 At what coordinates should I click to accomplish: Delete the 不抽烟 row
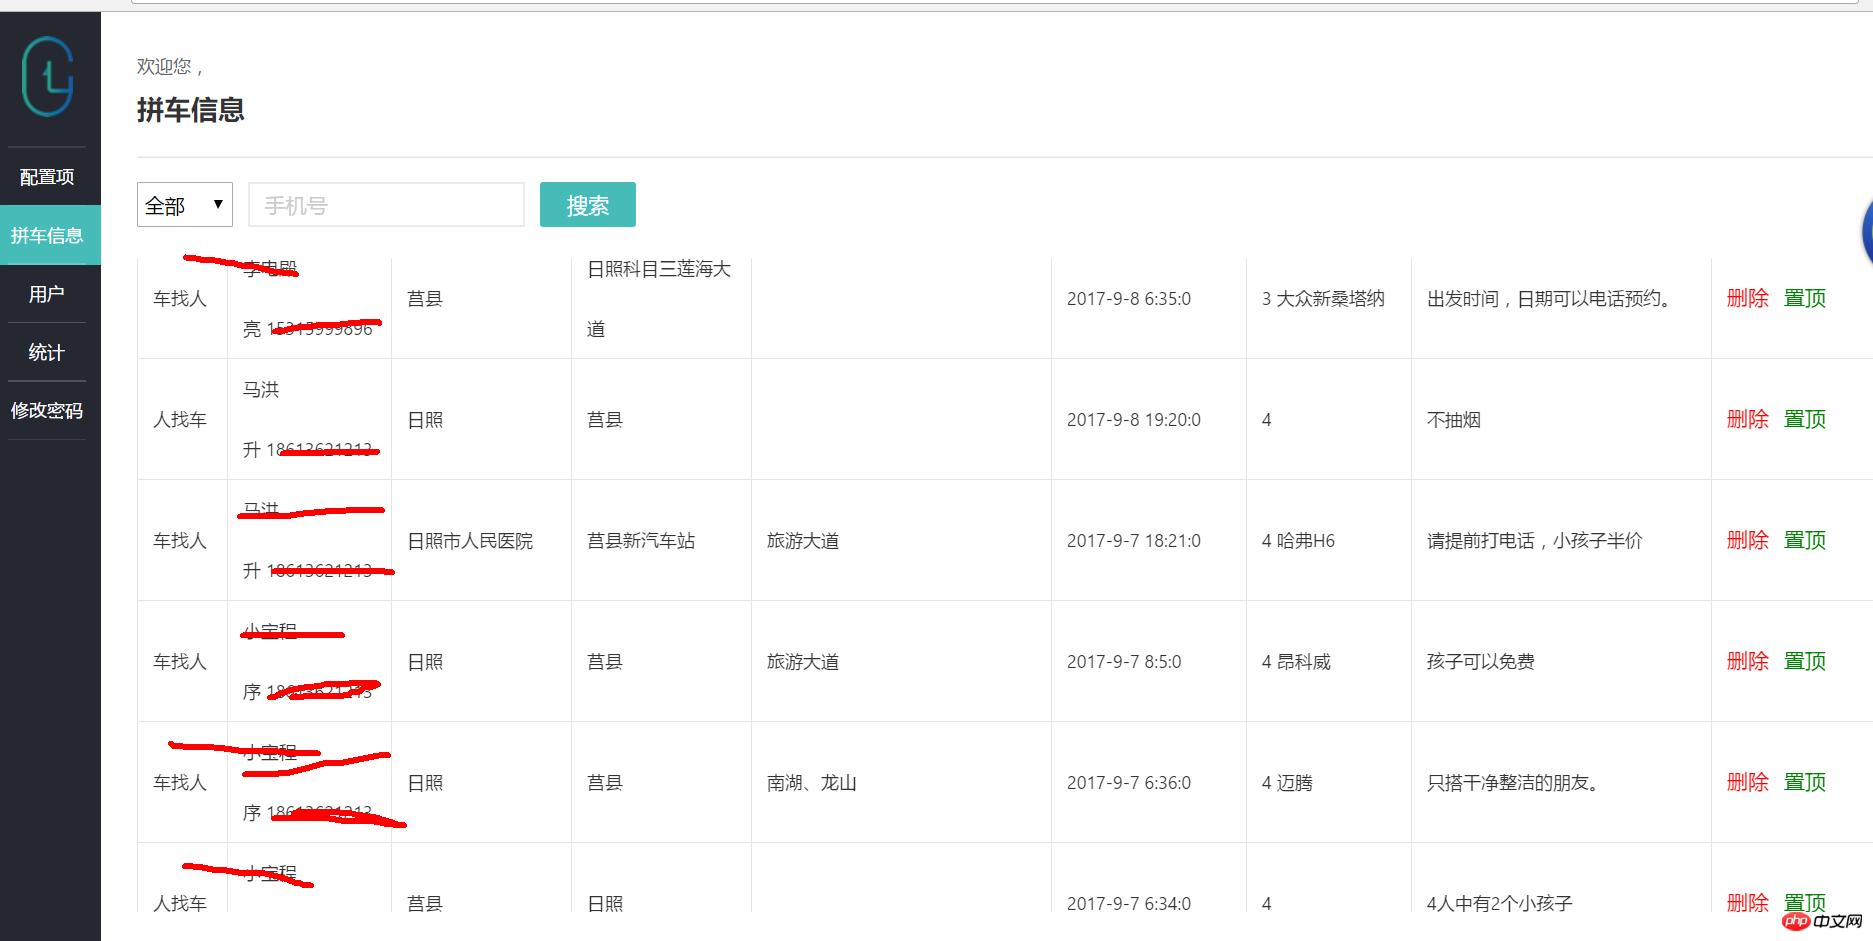(1748, 419)
